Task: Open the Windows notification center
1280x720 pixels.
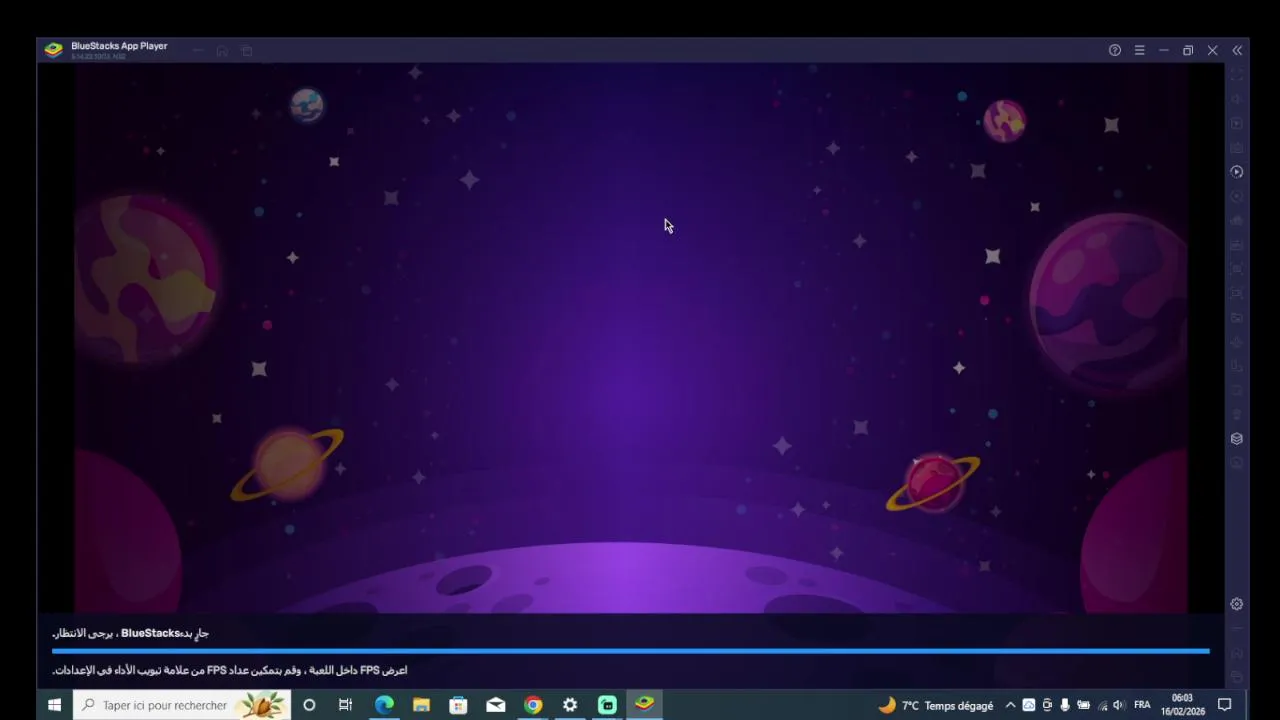Action: coord(1224,705)
